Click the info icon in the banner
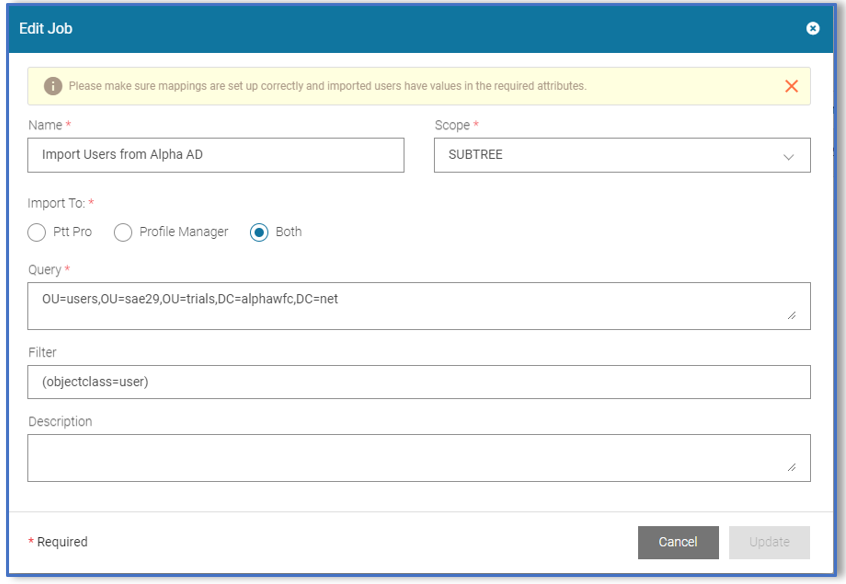This screenshot has height=584, width=846. pos(53,86)
